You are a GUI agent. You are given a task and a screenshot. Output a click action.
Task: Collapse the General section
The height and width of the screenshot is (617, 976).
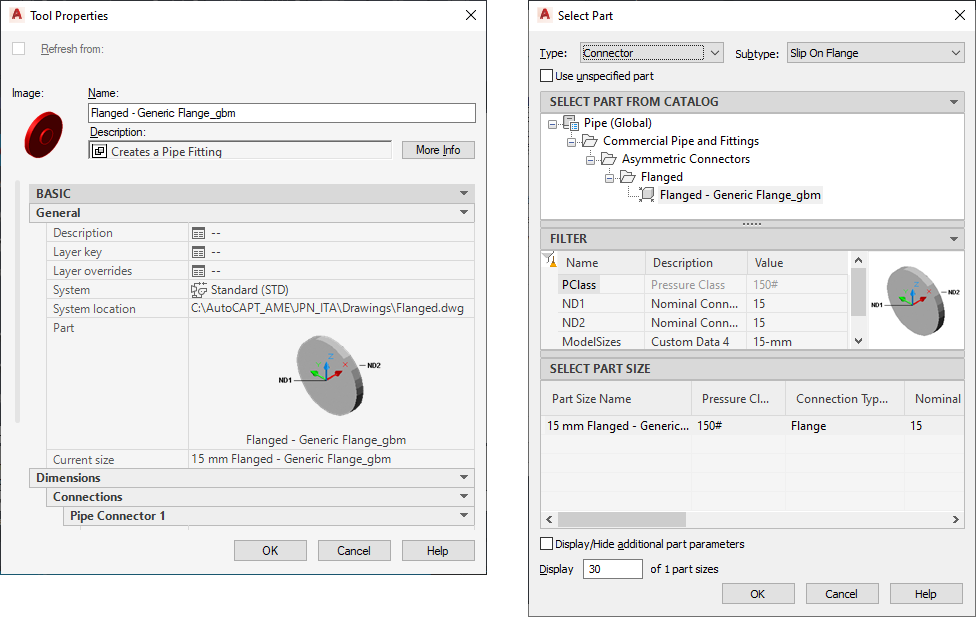click(464, 213)
